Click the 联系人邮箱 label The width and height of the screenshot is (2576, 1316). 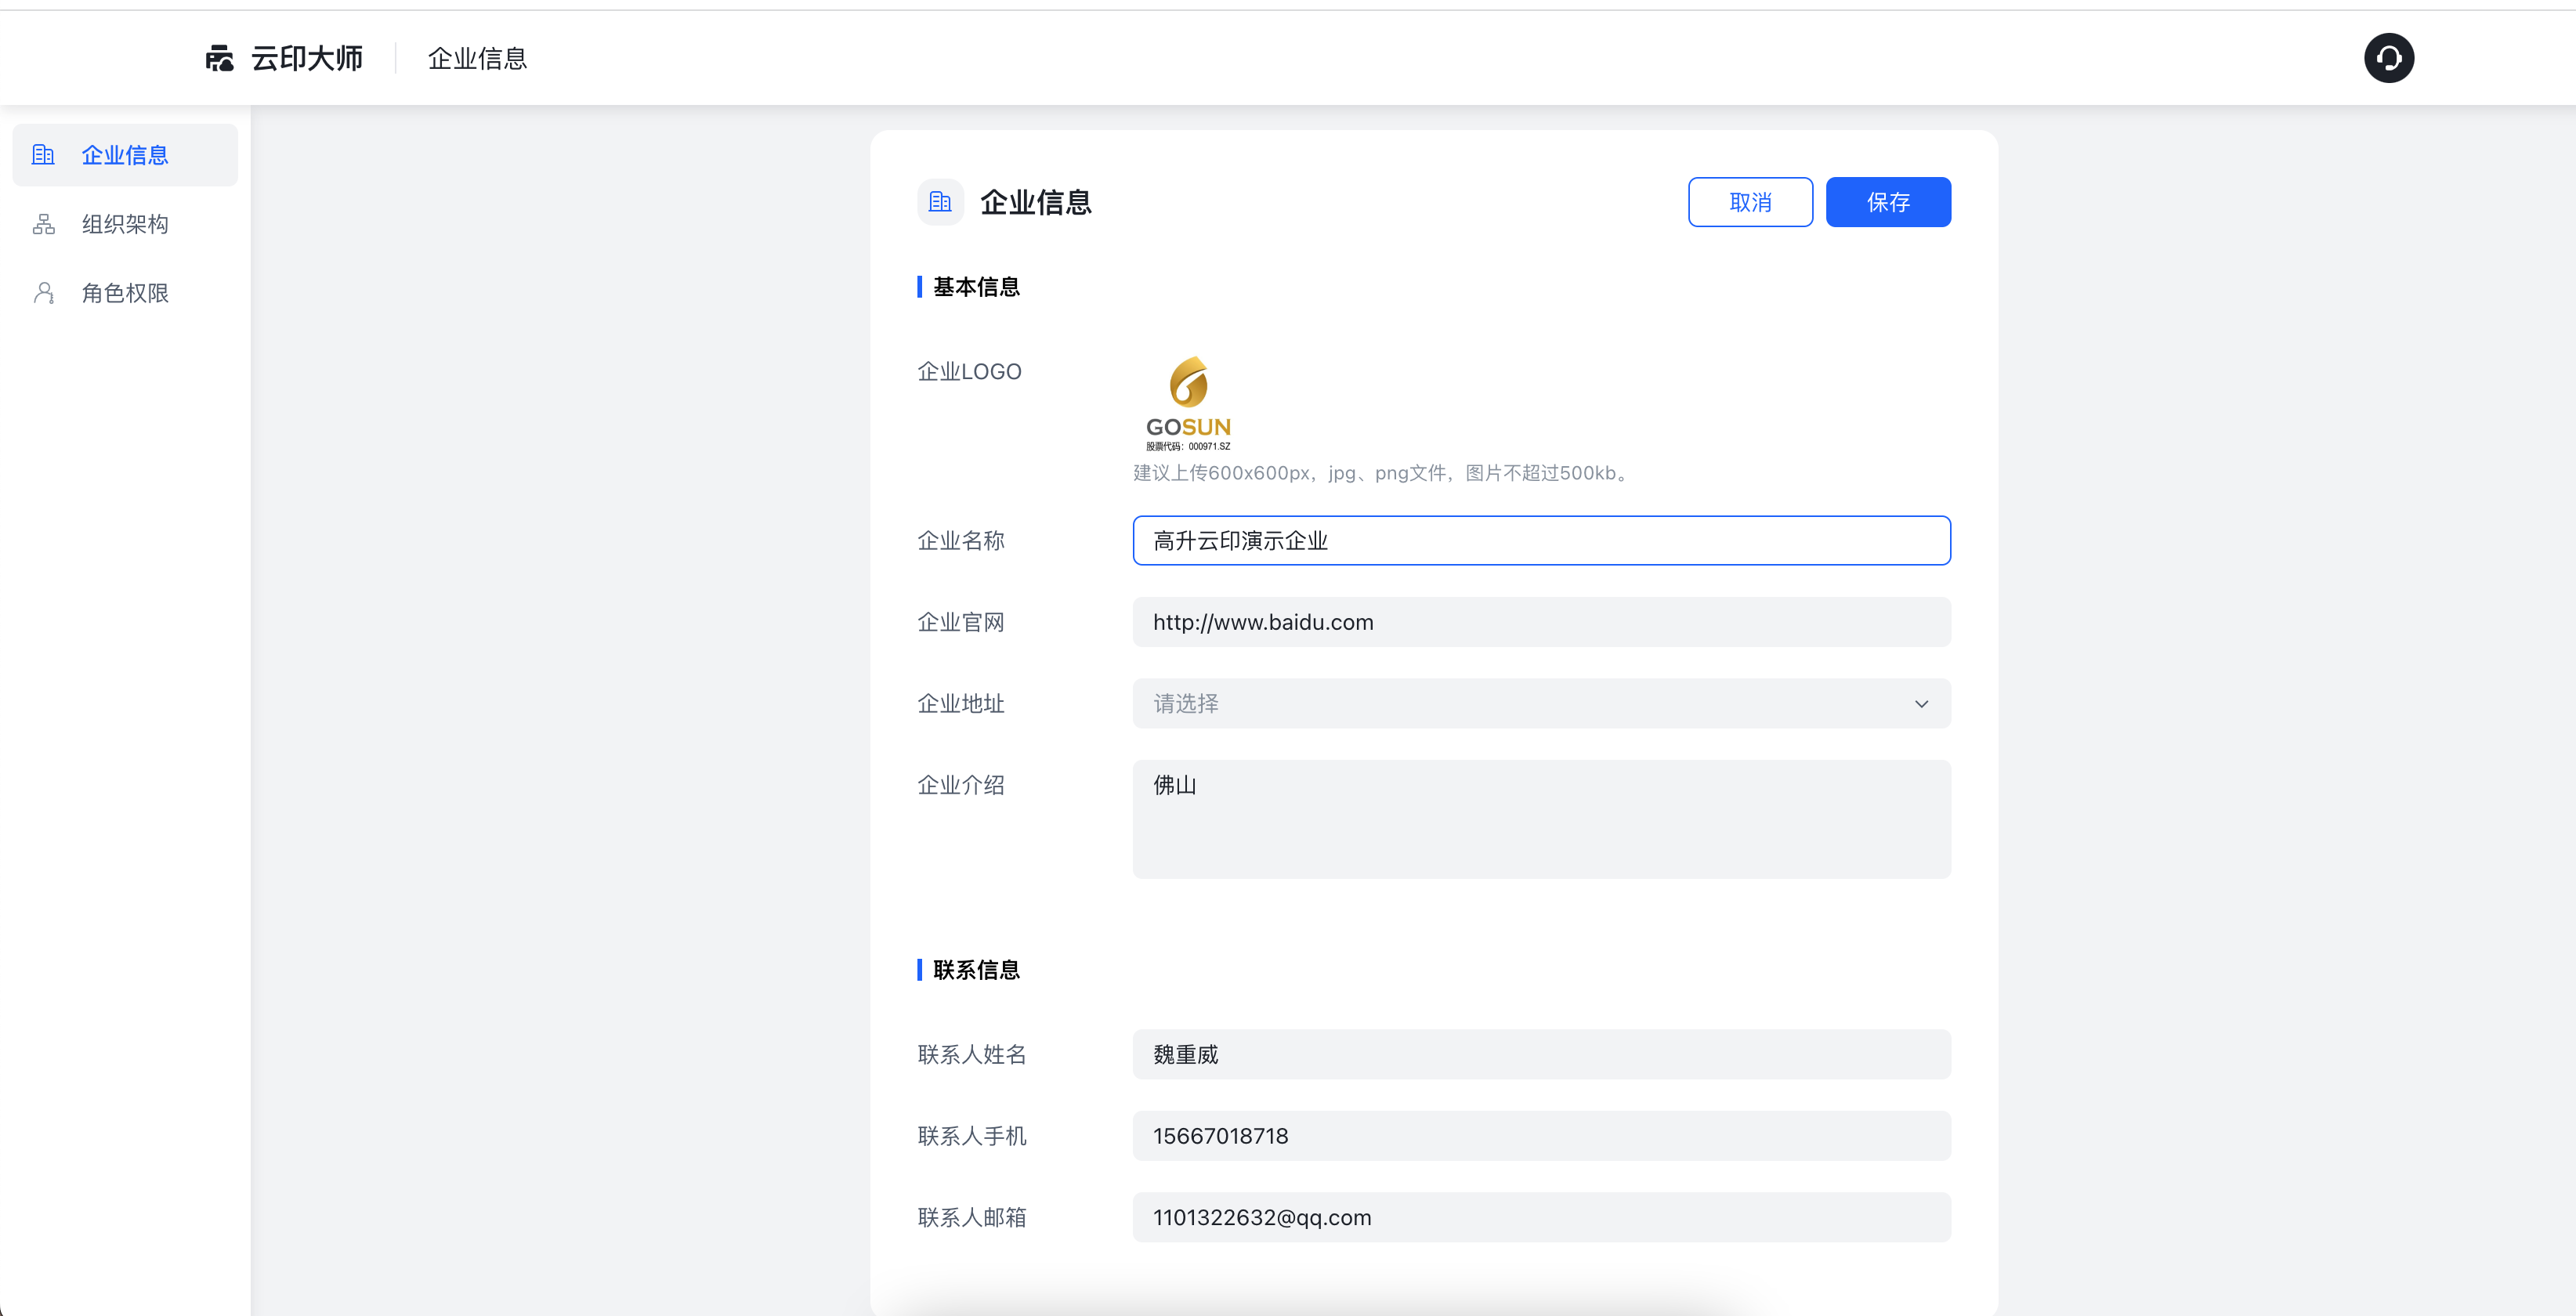pos(972,1218)
